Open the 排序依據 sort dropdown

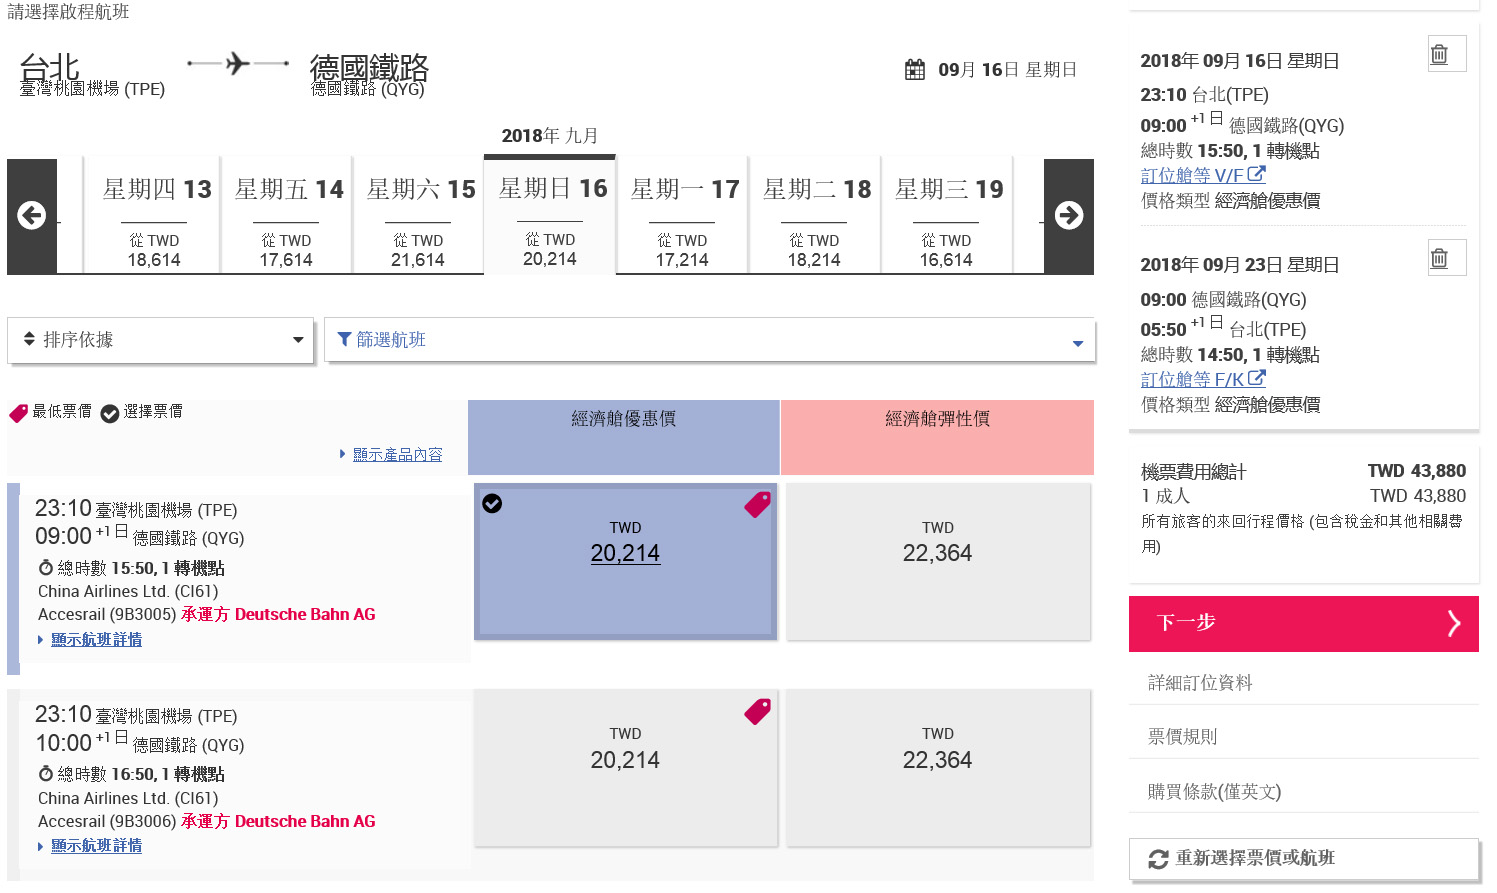[160, 340]
